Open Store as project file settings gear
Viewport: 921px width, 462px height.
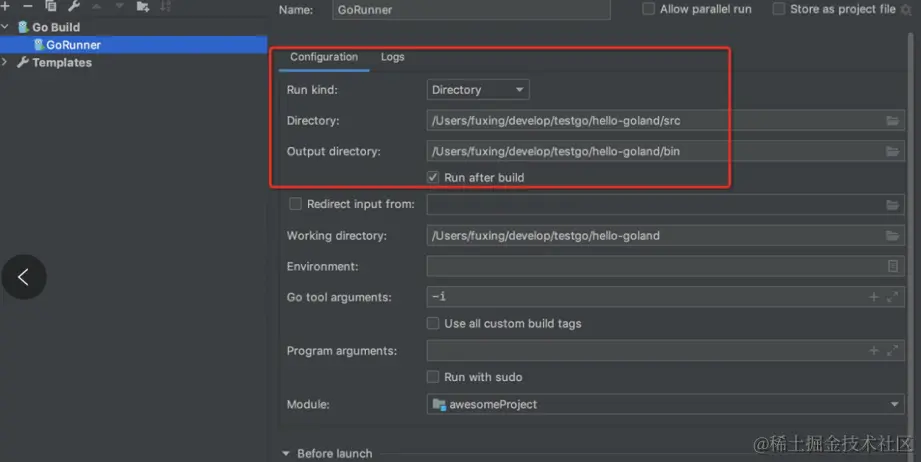click(906, 9)
